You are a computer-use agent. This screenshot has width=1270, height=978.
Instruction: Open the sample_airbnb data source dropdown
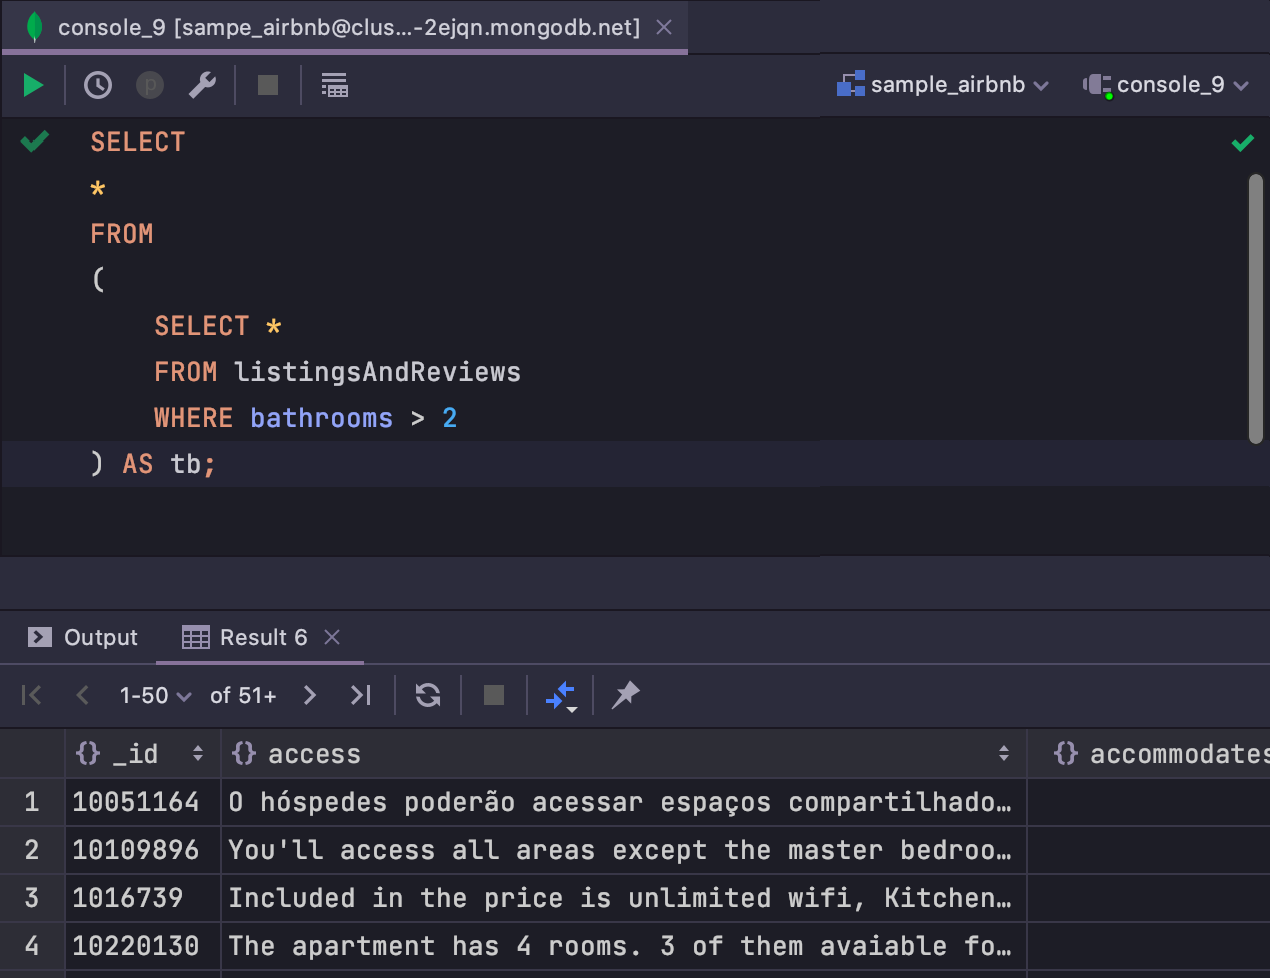[x=943, y=84]
